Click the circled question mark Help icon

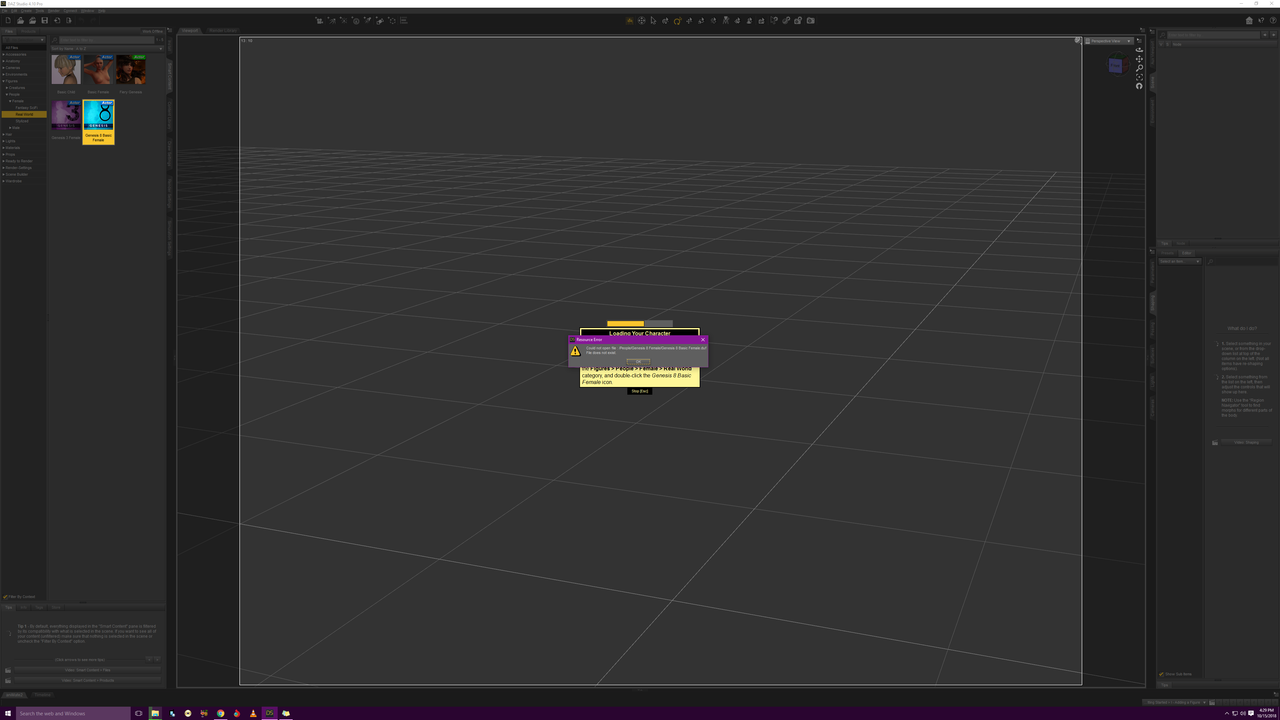1273,20
